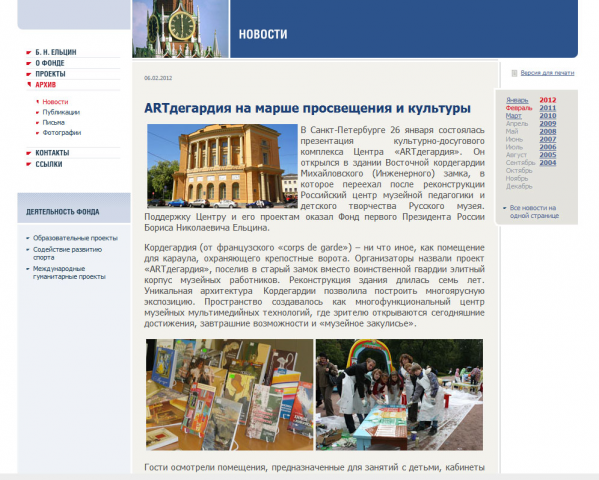This screenshot has width=599, height=480.
Task: Click the photo of children painting outdoors
Action: pos(399,394)
